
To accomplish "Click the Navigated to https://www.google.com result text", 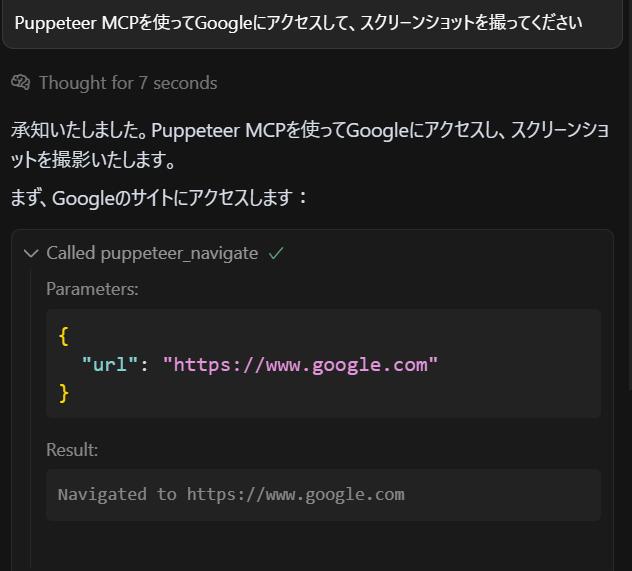I will tap(231, 494).
